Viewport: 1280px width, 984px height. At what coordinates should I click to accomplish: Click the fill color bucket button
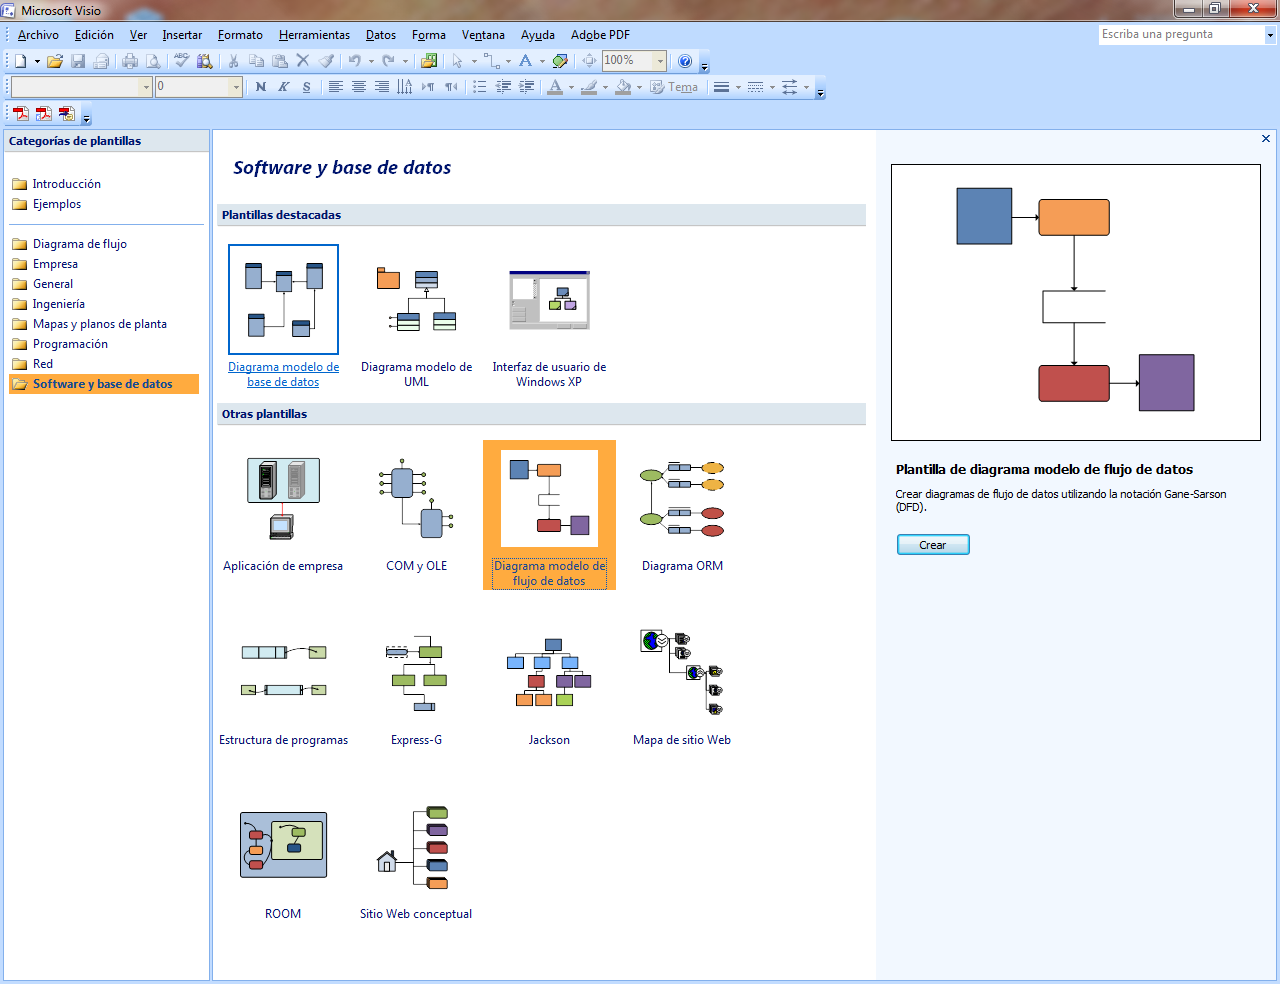[x=623, y=87]
